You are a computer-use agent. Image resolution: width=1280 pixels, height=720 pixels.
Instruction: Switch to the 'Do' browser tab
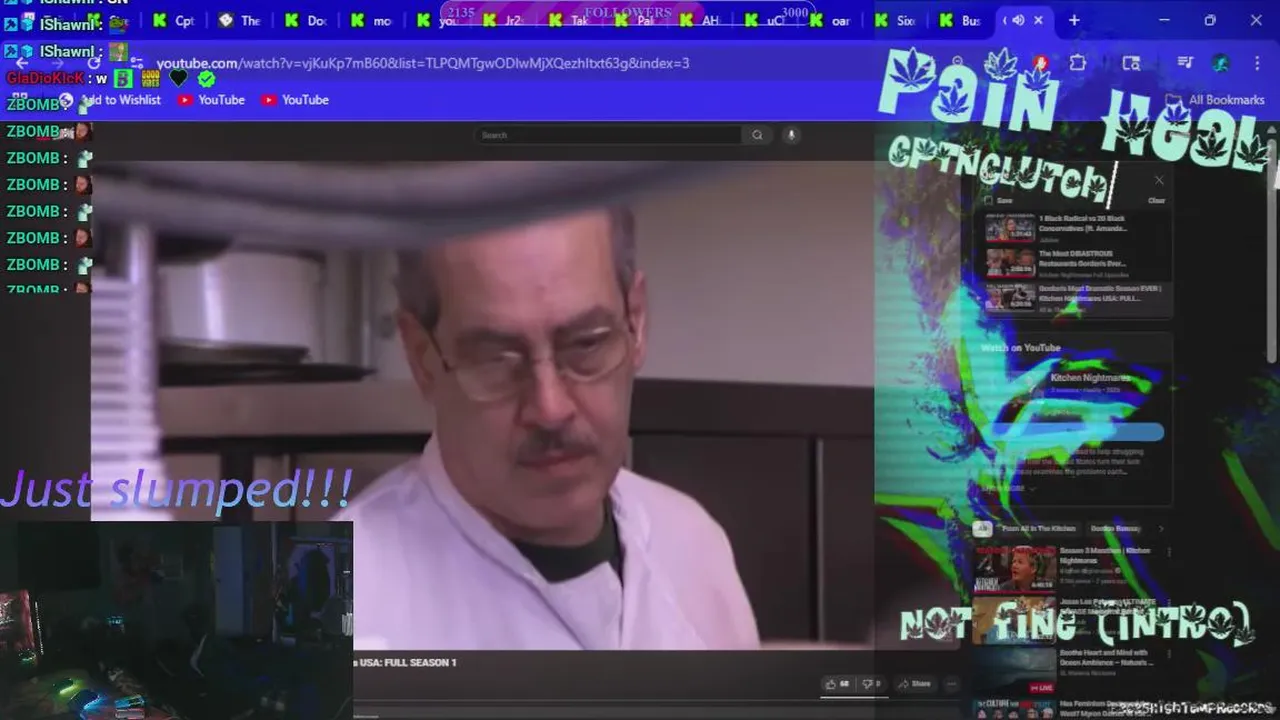[306, 20]
